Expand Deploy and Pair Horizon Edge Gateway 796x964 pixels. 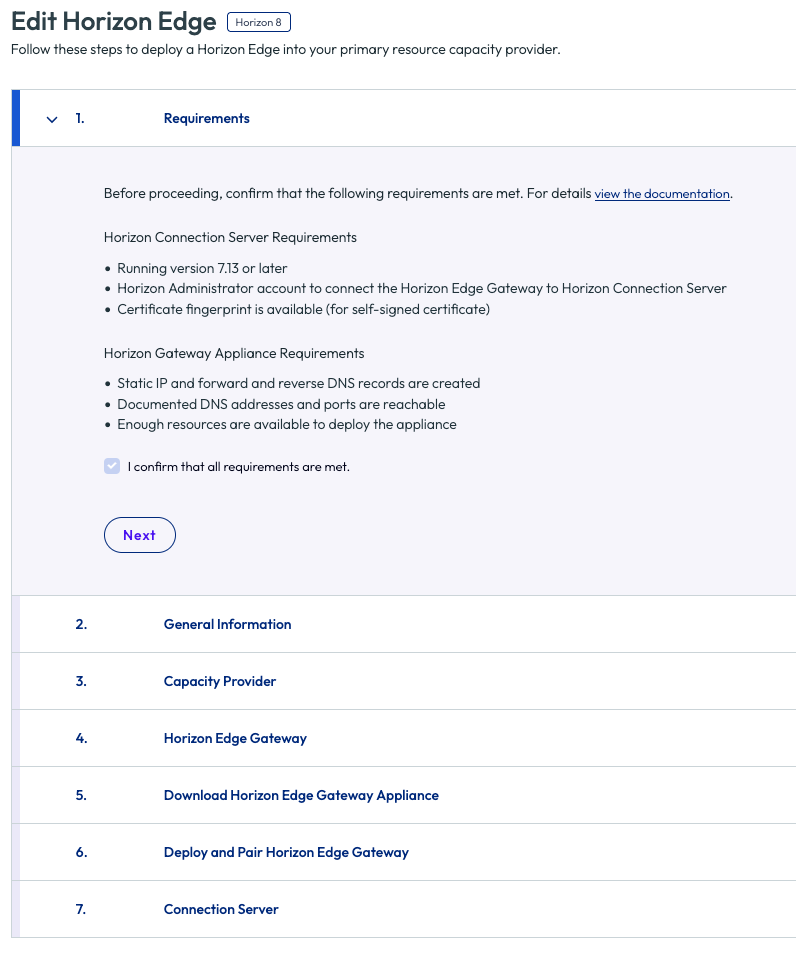click(286, 852)
